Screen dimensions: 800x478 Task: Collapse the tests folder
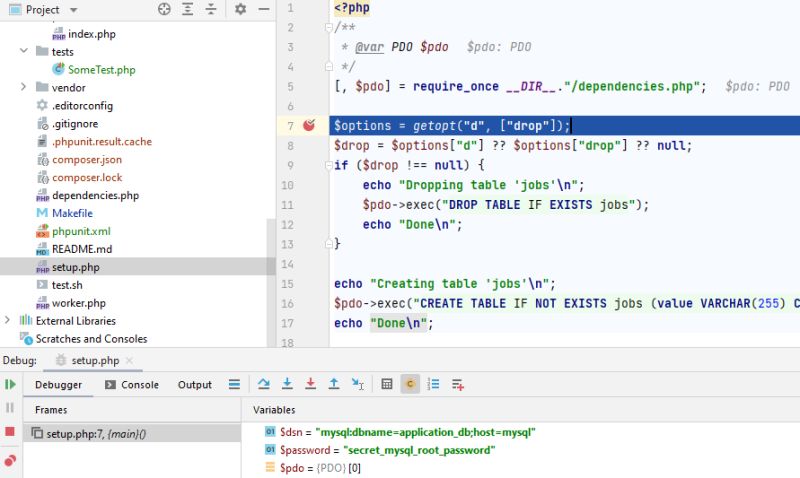click(x=23, y=51)
